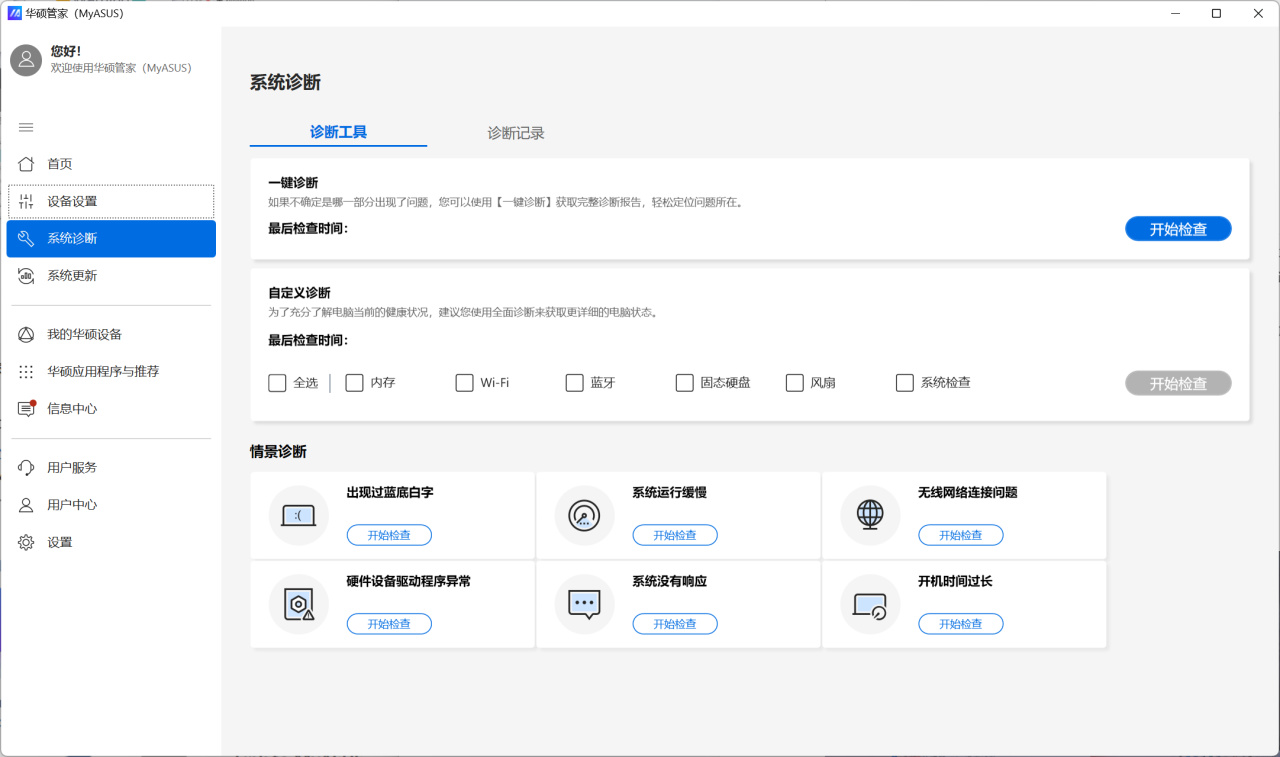Click the home icon beside 首页

coord(26,164)
